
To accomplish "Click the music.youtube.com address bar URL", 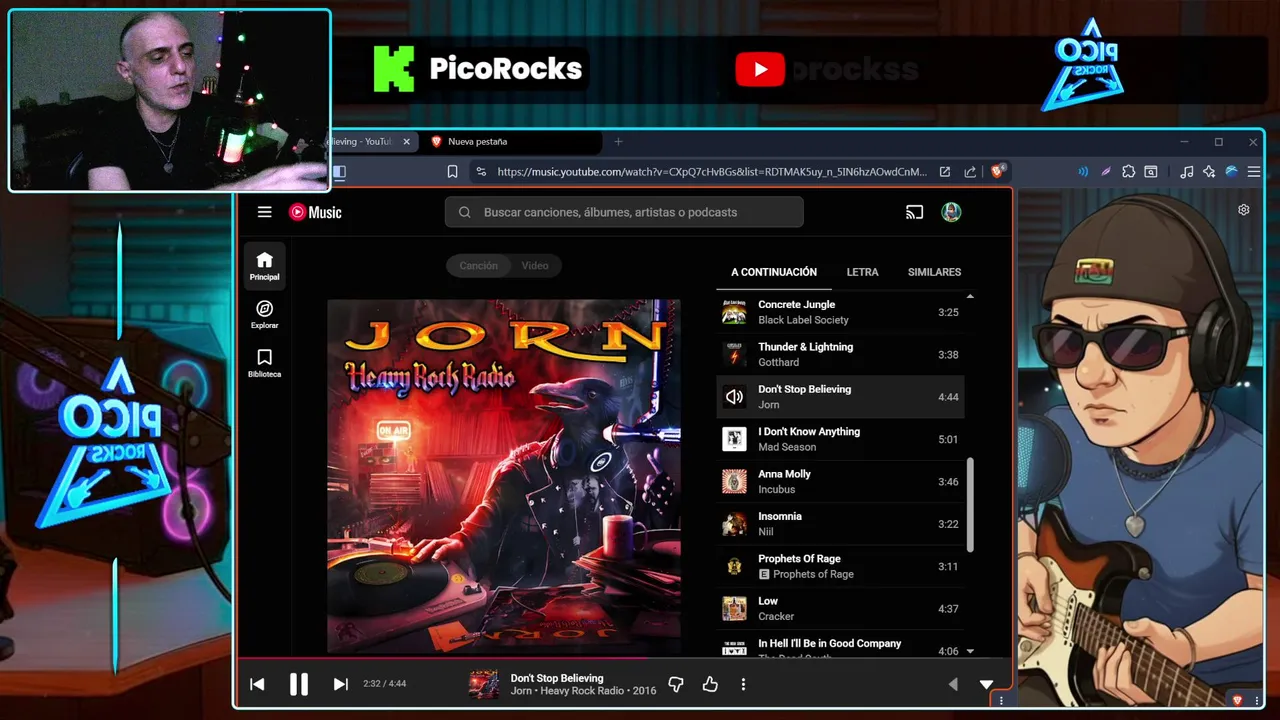I will click(712, 172).
